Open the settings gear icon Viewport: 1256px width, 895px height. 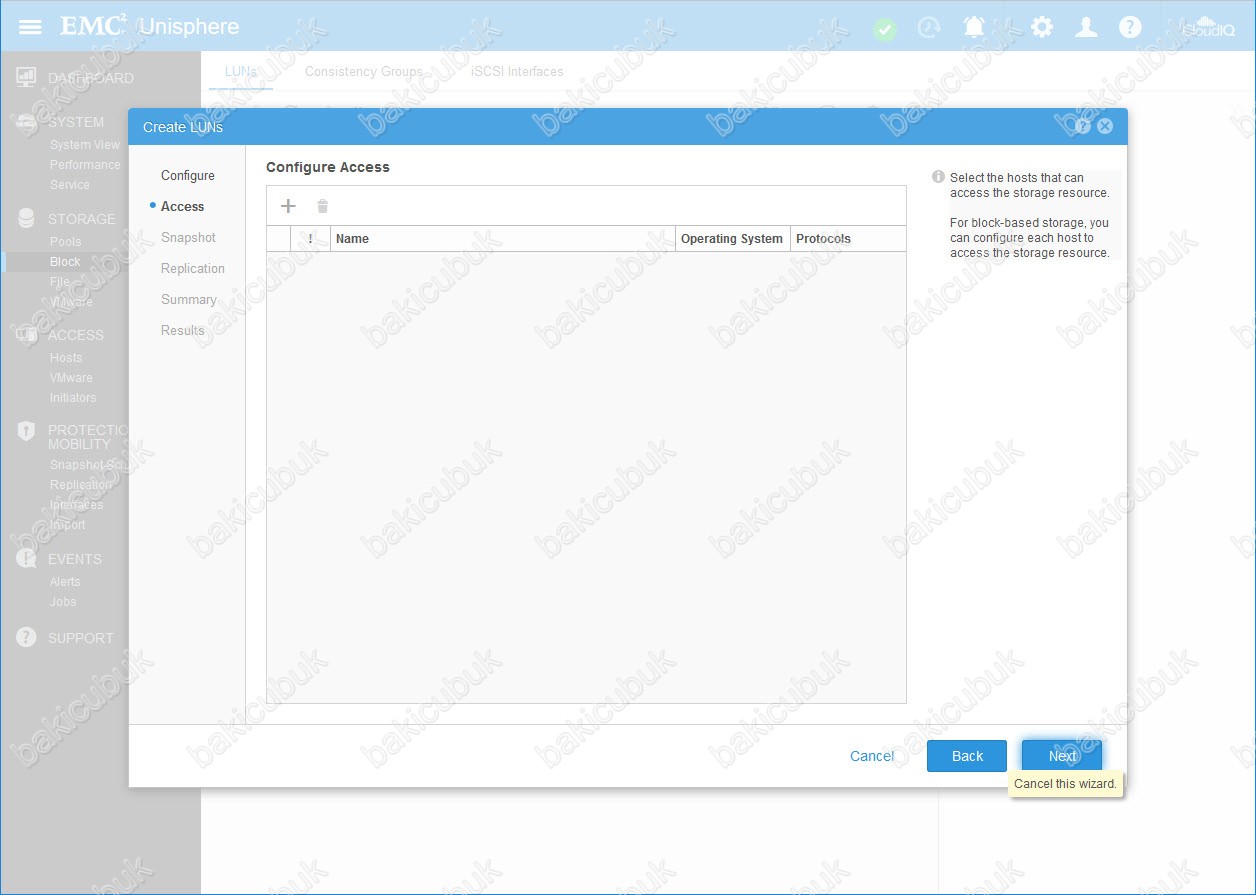1042,27
